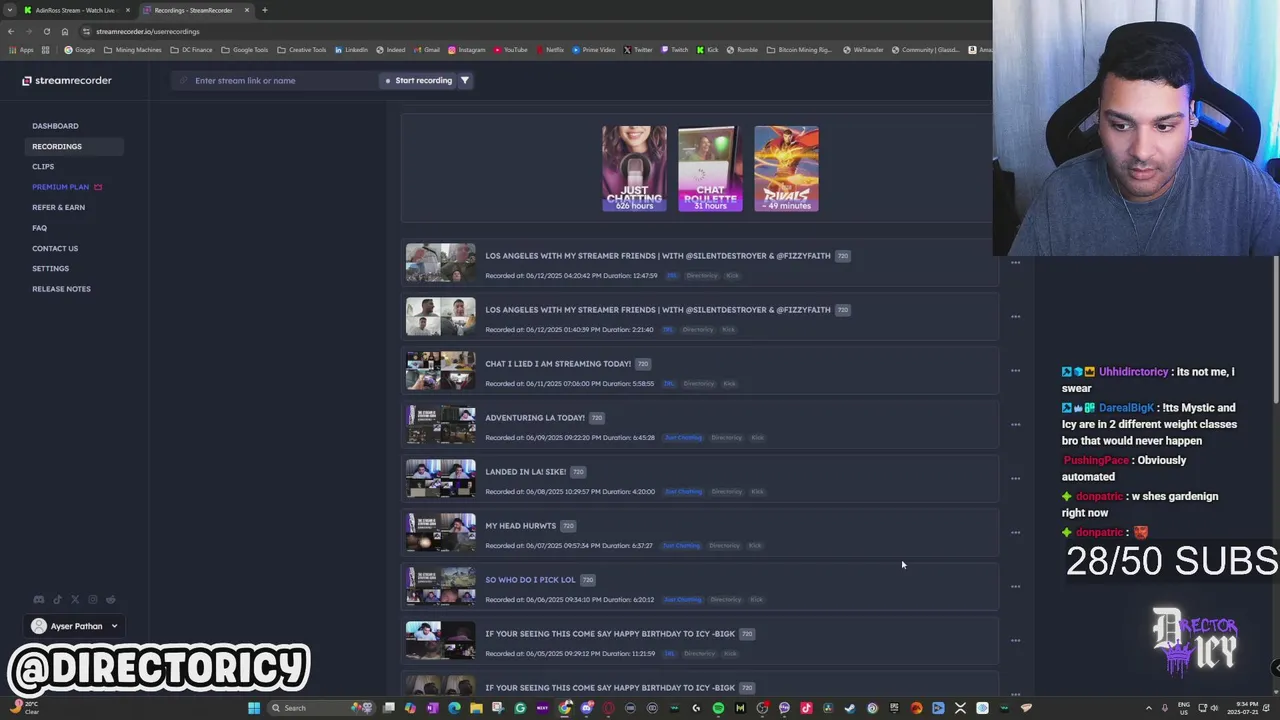The width and height of the screenshot is (1280, 720).
Task: Open Spotify from the taskbar
Action: (x=718, y=708)
